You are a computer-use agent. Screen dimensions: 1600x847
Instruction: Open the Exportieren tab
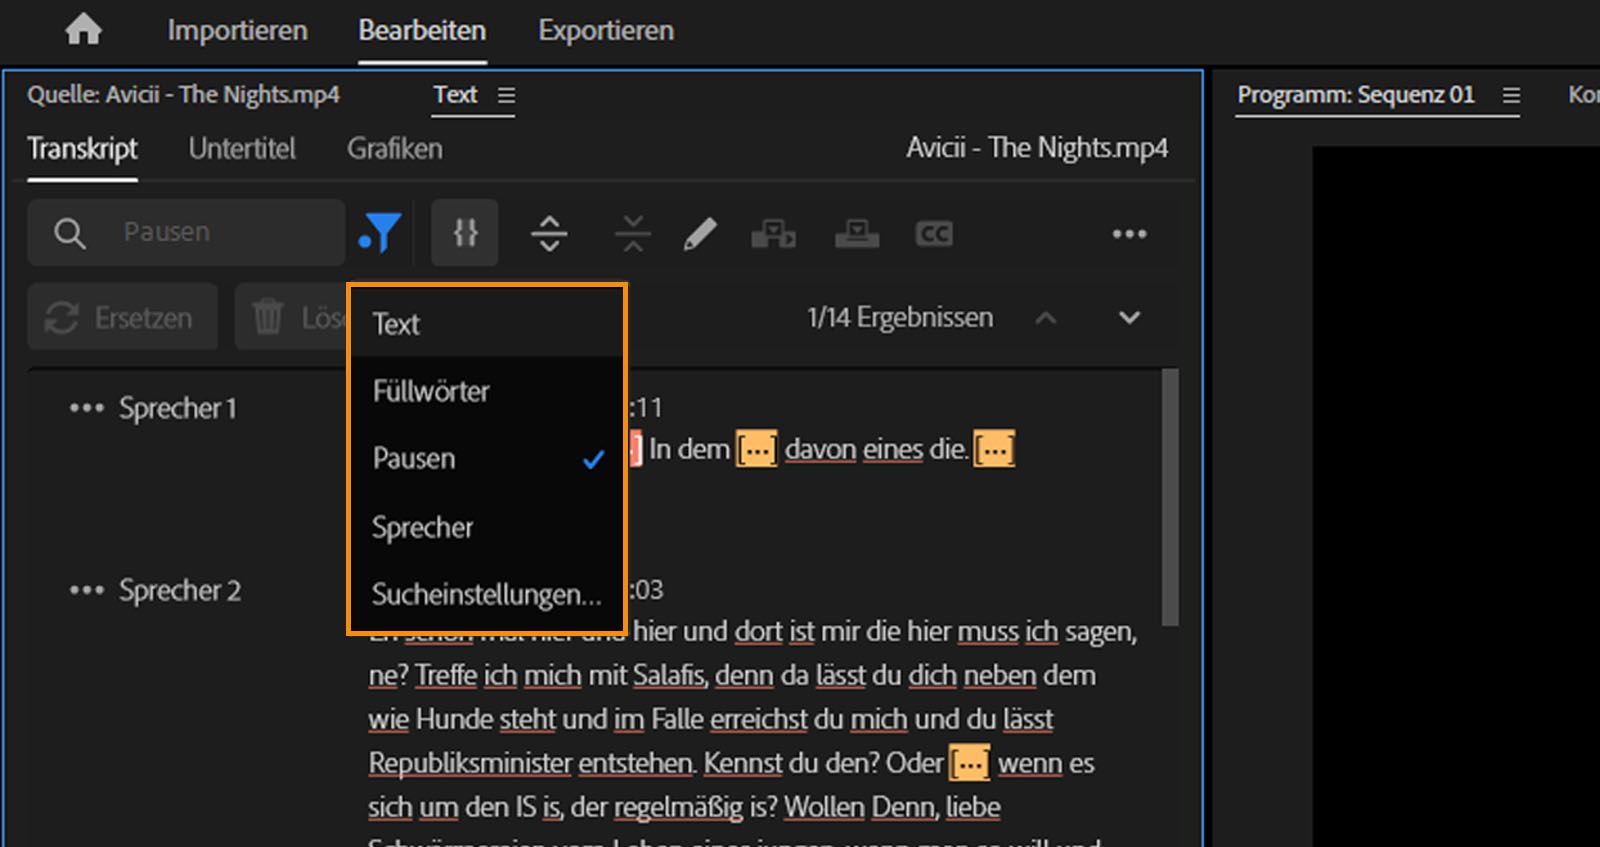(606, 31)
